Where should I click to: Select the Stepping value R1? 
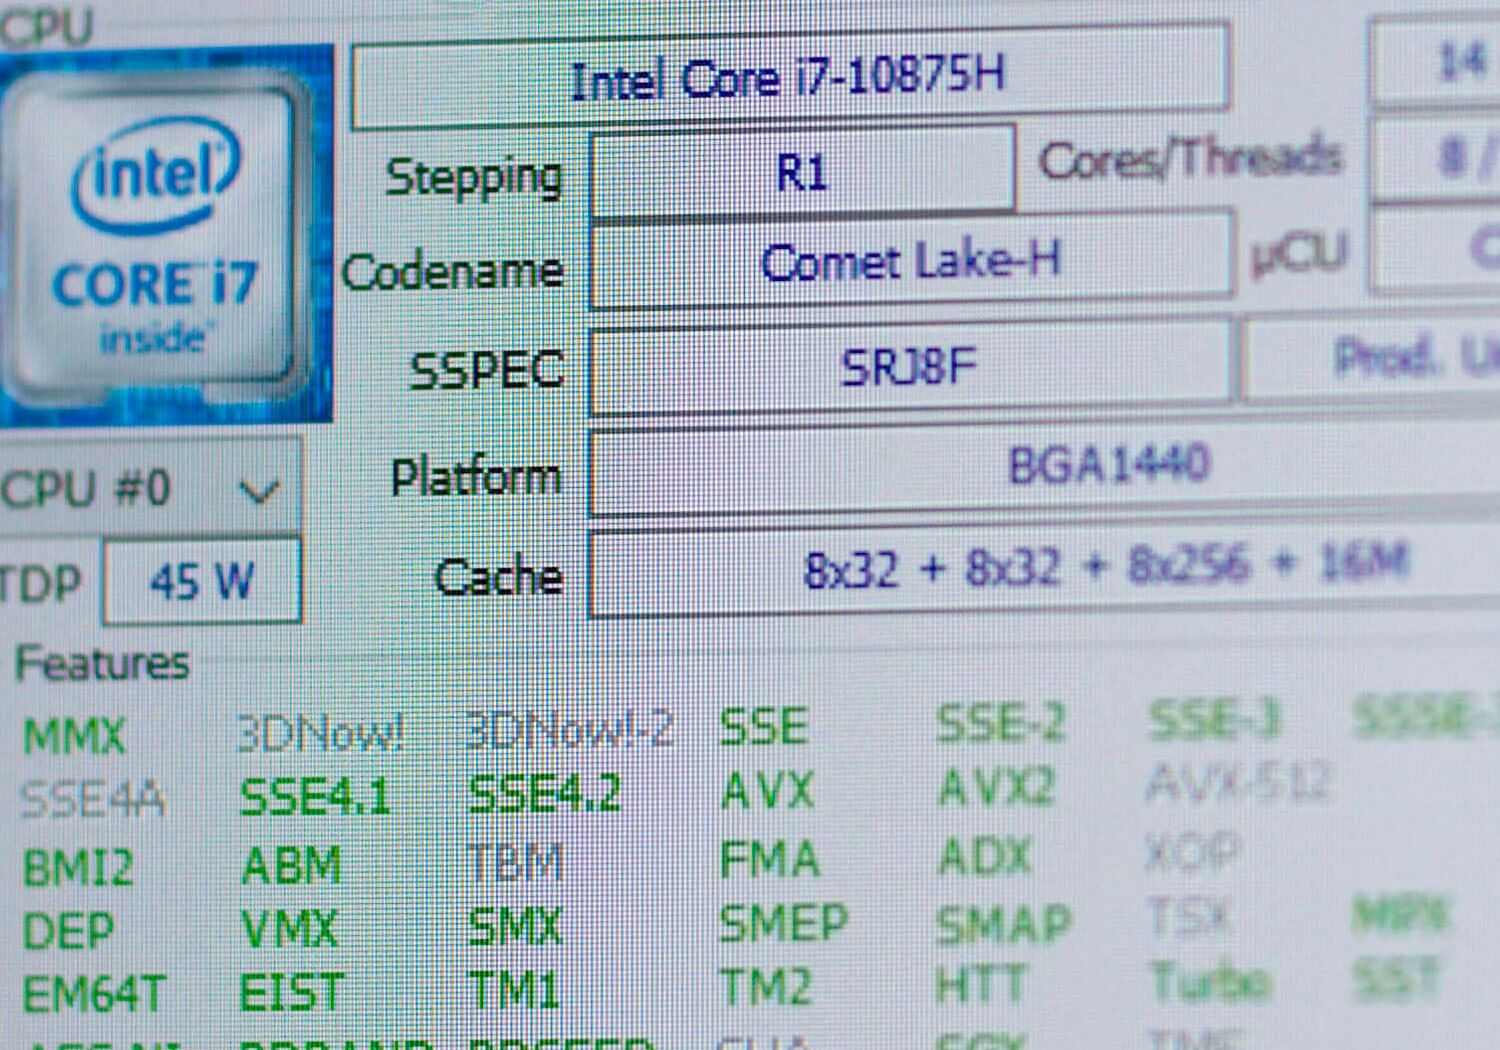click(x=802, y=172)
